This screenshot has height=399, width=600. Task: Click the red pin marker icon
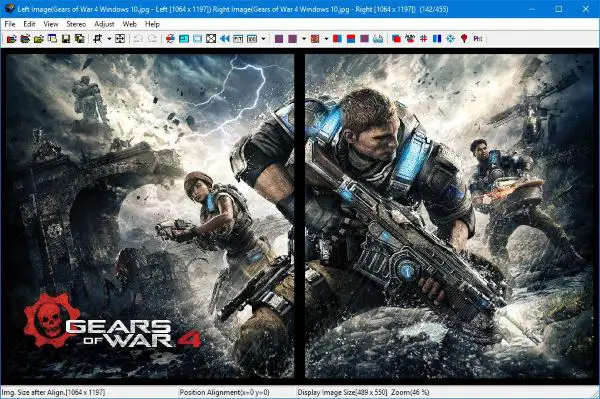click(464, 39)
